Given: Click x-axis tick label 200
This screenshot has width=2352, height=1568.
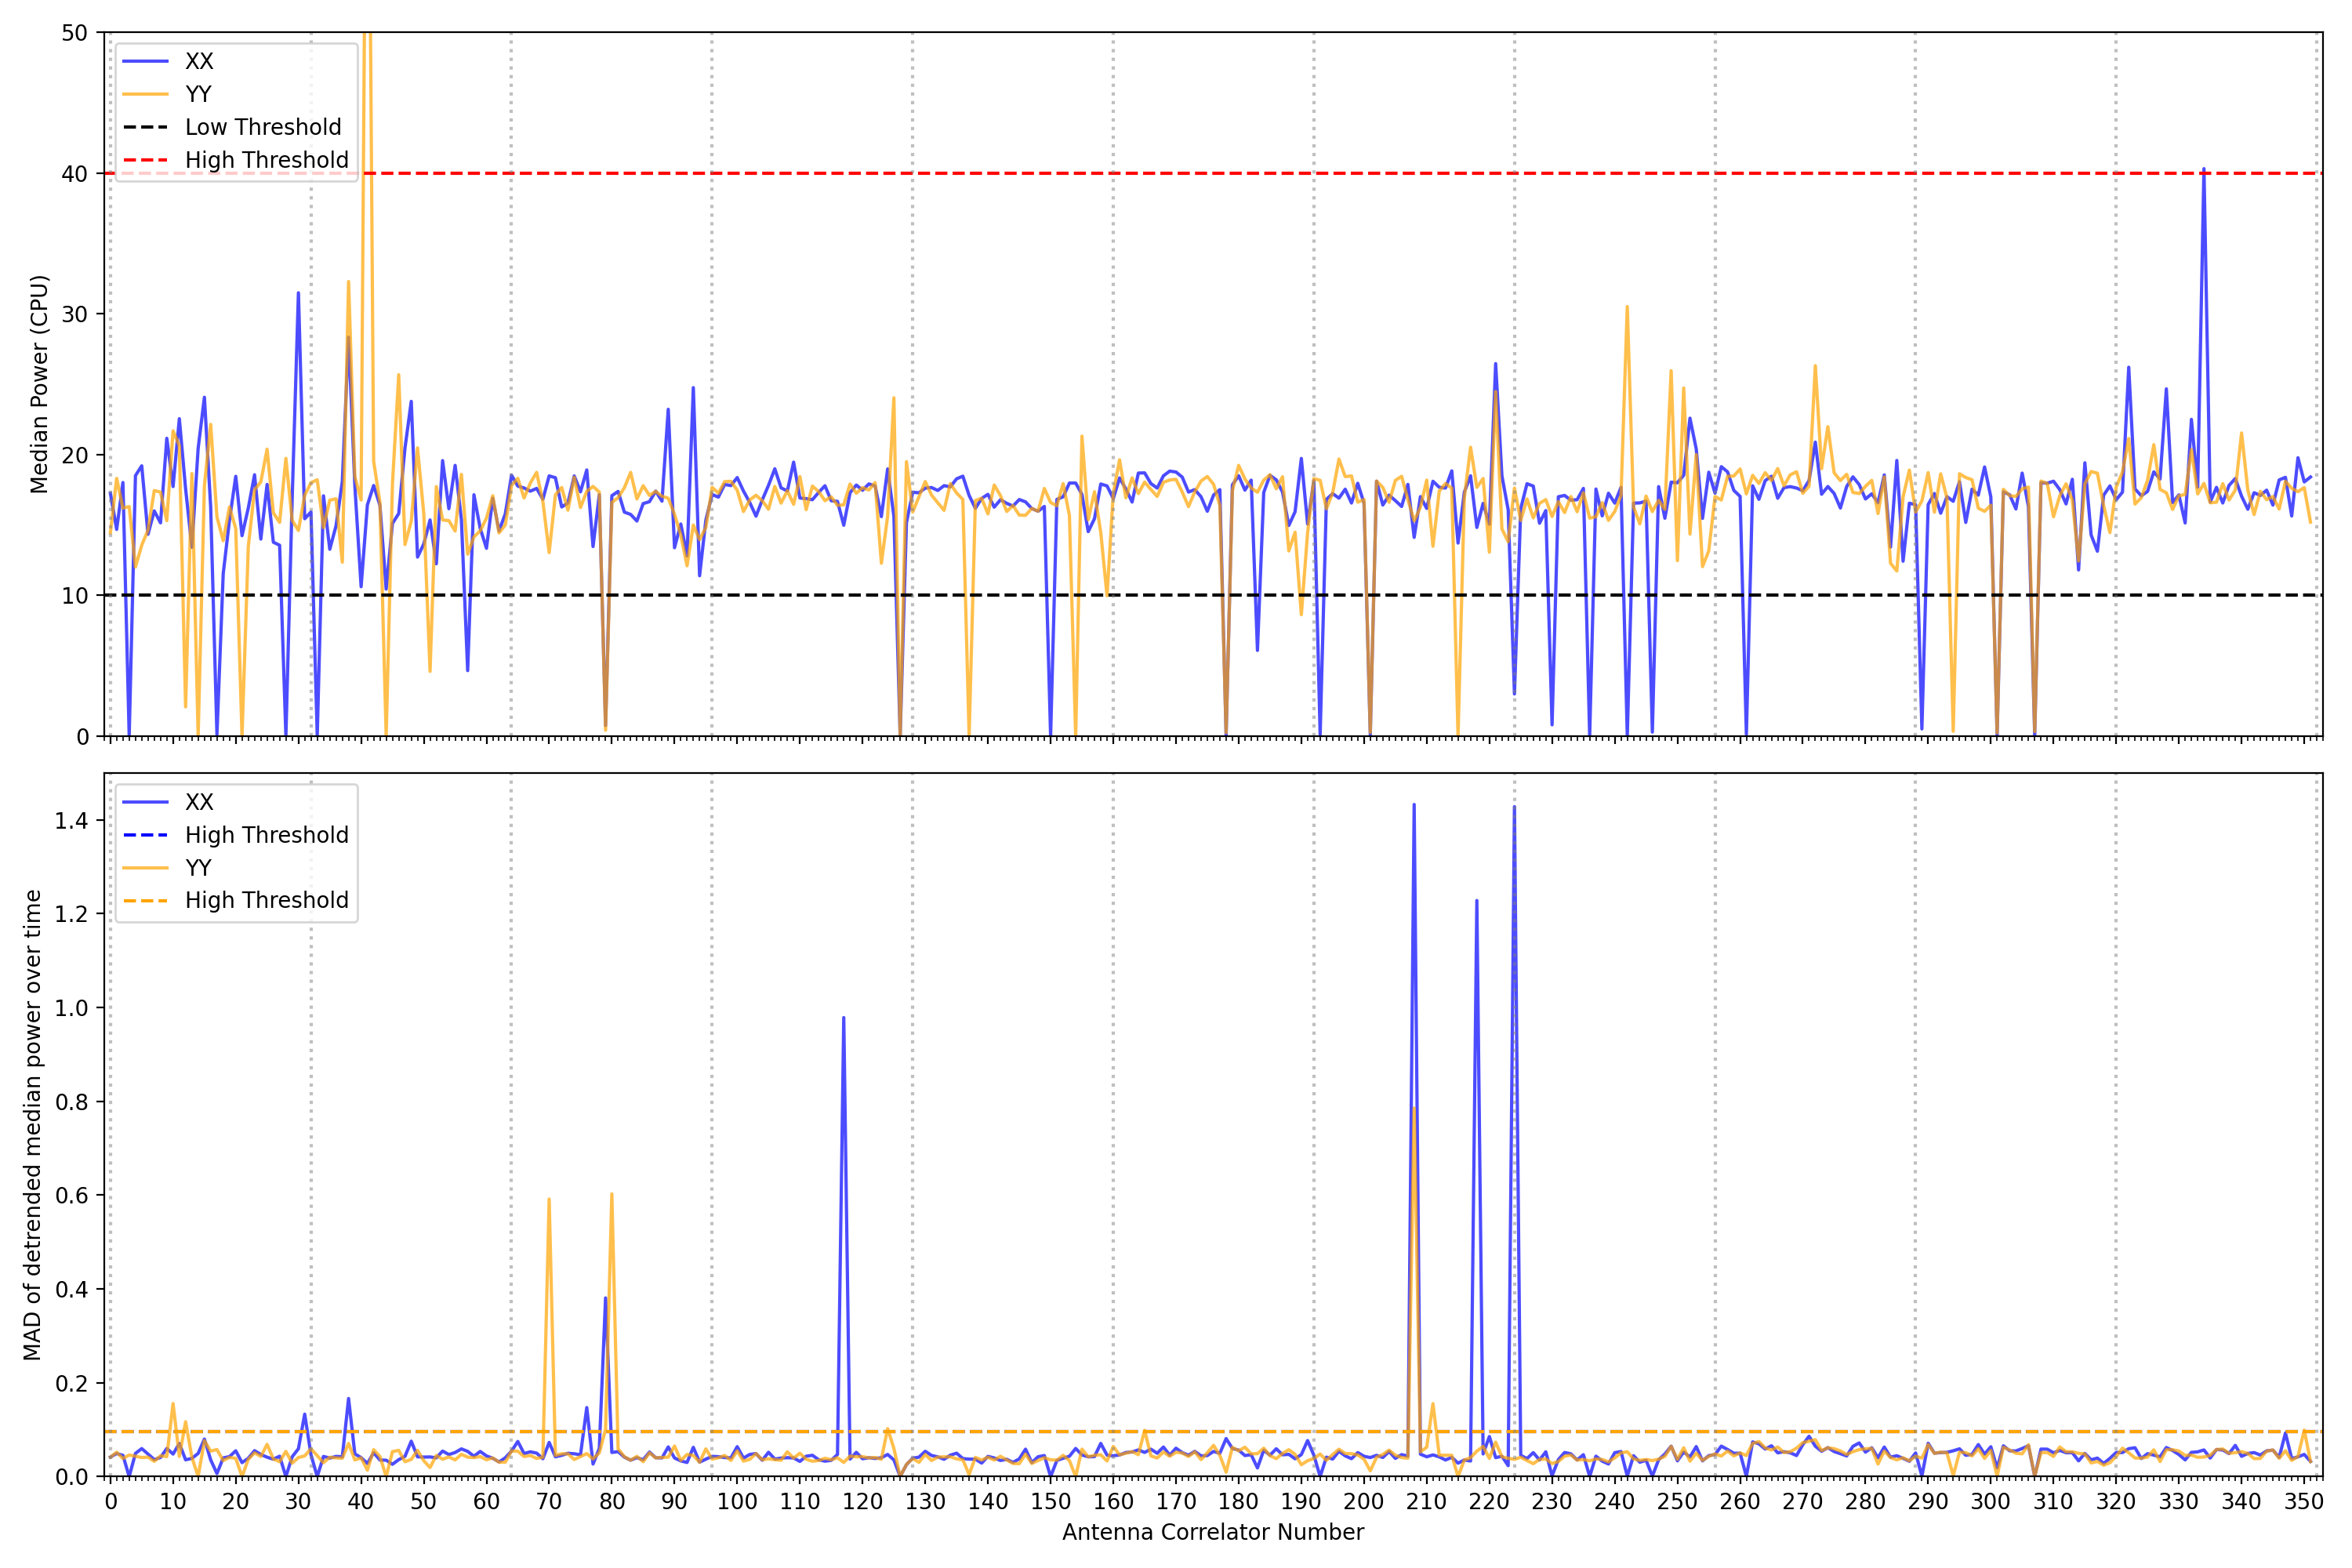Looking at the screenshot, I should pos(1363,1502).
